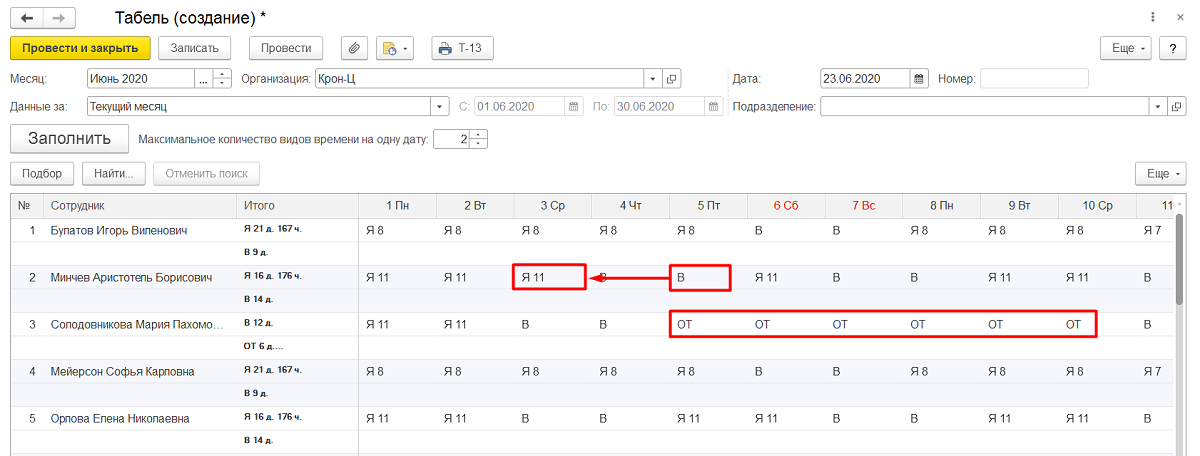Open the top Еще menu
Screen dimensions: 1200x456
pyautogui.click(x=1126, y=48)
